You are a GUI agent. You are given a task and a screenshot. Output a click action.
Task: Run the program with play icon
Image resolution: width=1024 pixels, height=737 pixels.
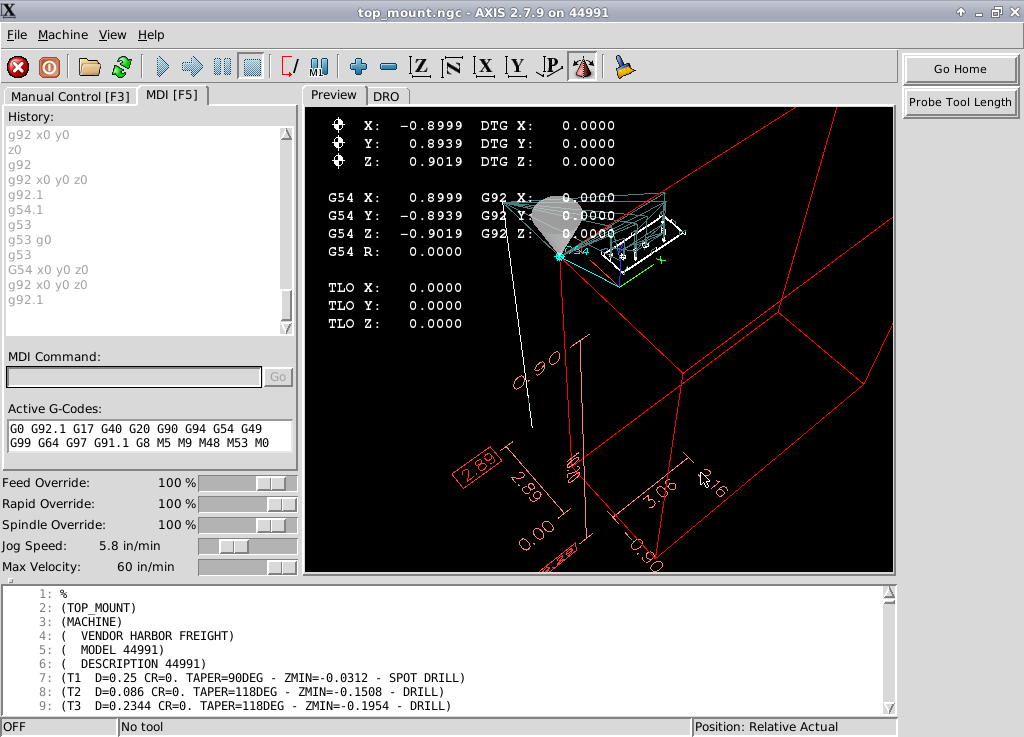[163, 67]
